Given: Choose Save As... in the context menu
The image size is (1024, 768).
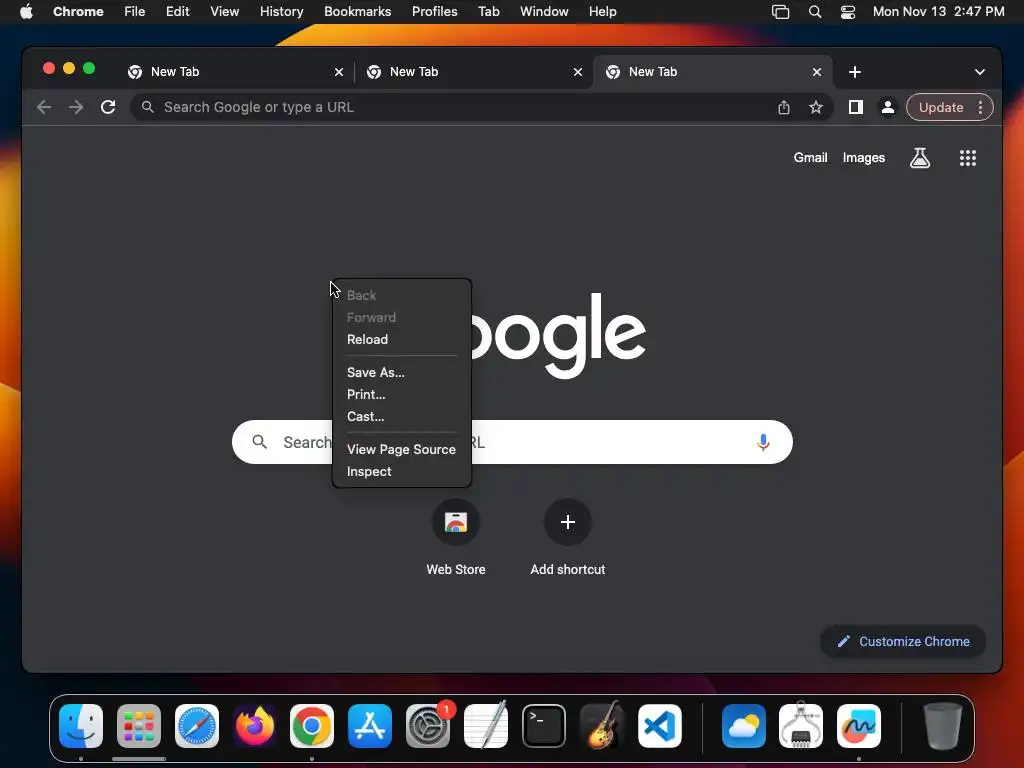Looking at the screenshot, I should point(402,372).
